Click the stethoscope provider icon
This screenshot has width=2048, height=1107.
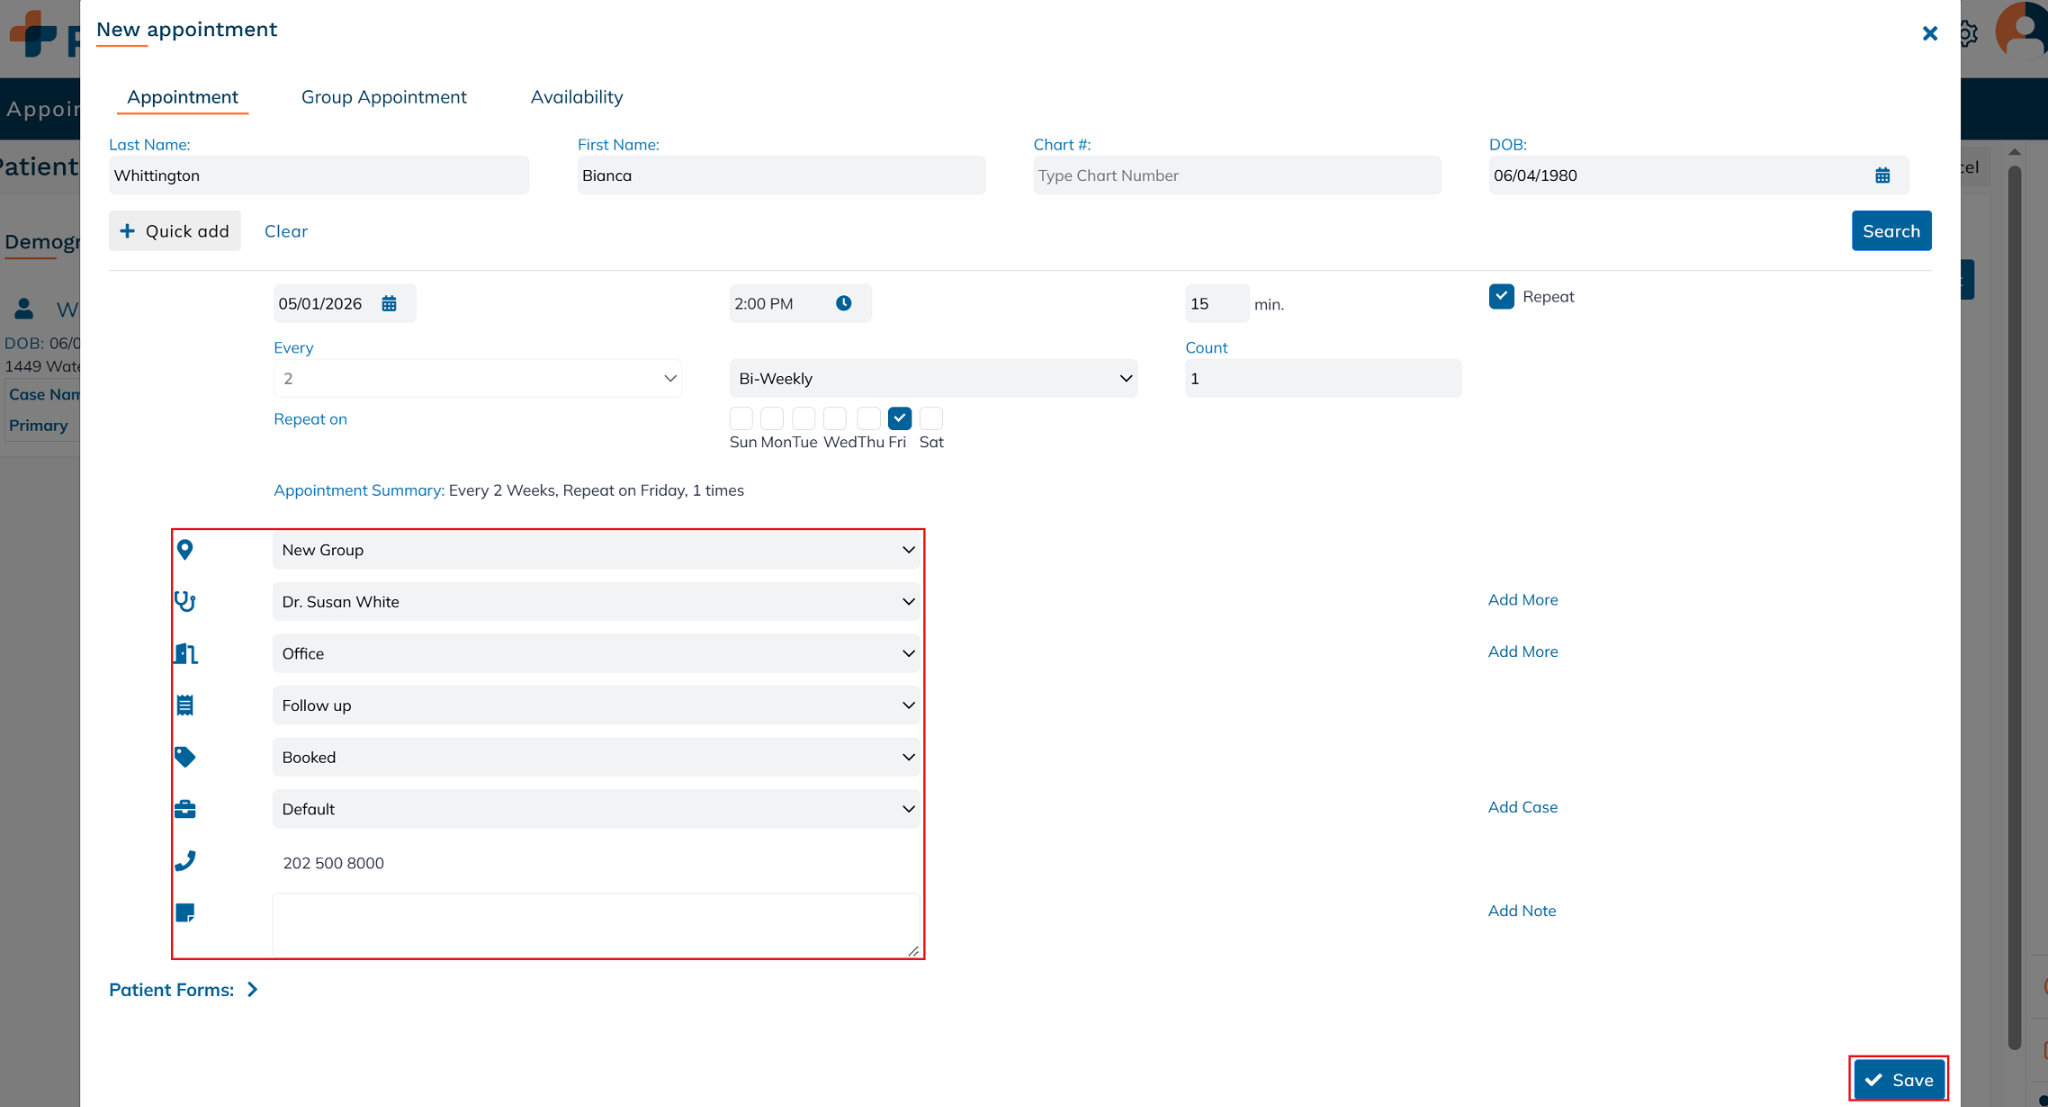[x=185, y=602]
